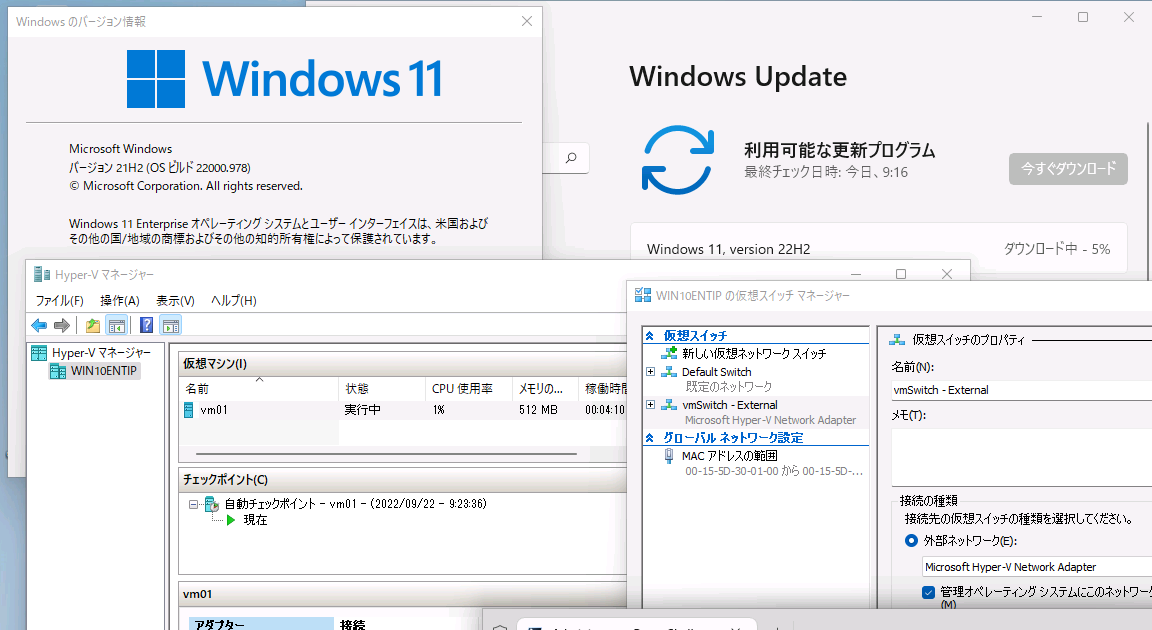Screen dimensions: 1152x630
Task: Click the Windows 11 logo
Action: coord(156,79)
